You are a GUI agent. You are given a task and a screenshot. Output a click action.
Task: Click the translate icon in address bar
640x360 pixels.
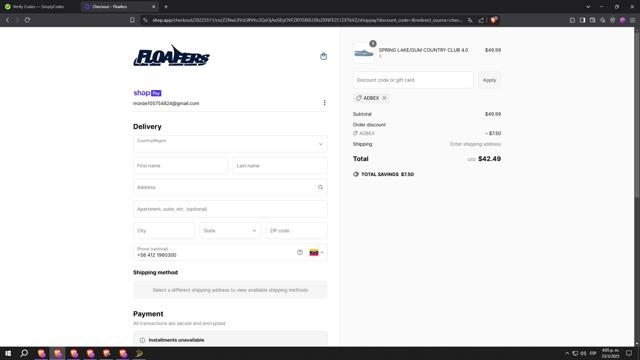[470, 20]
